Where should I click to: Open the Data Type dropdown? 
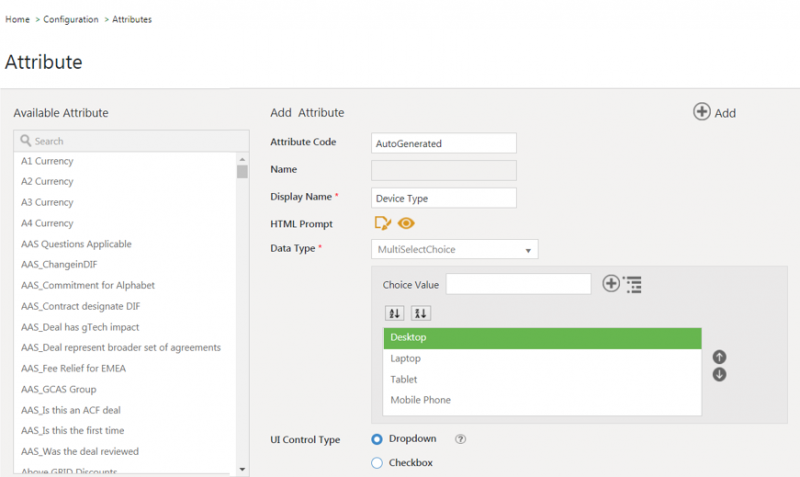[454, 249]
